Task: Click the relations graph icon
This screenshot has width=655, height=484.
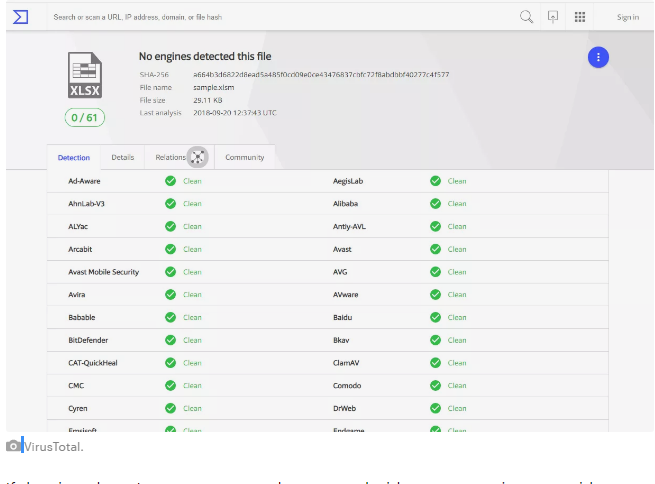Action: pyautogui.click(x=197, y=157)
